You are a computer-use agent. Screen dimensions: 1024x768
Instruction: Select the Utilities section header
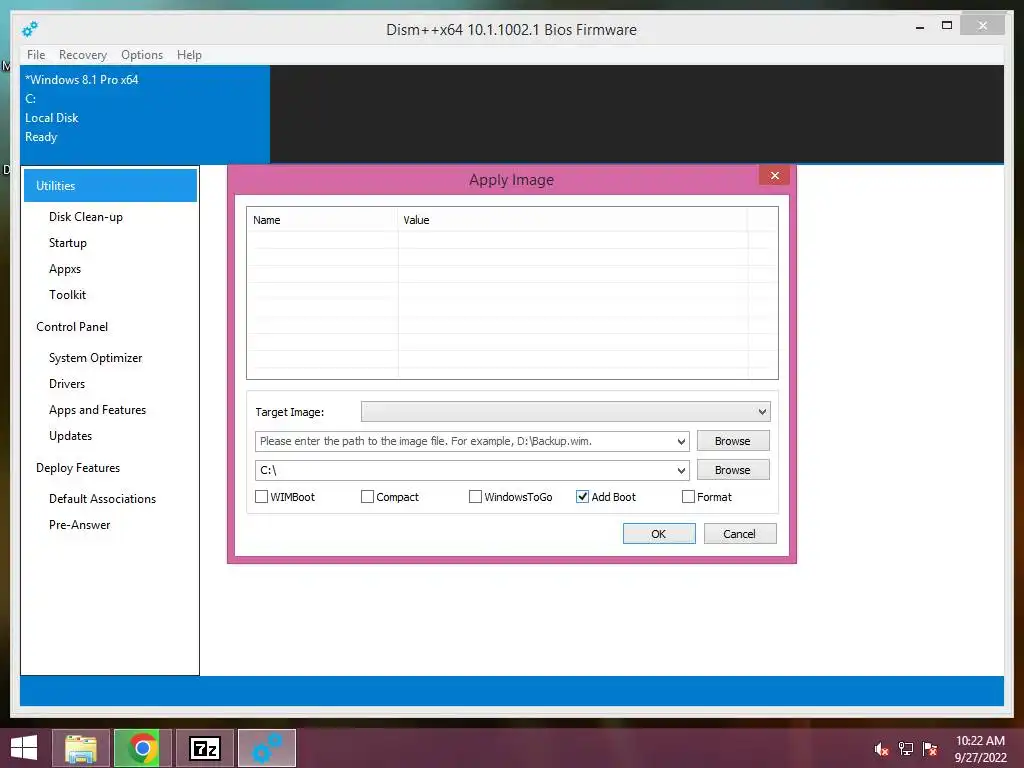110,185
